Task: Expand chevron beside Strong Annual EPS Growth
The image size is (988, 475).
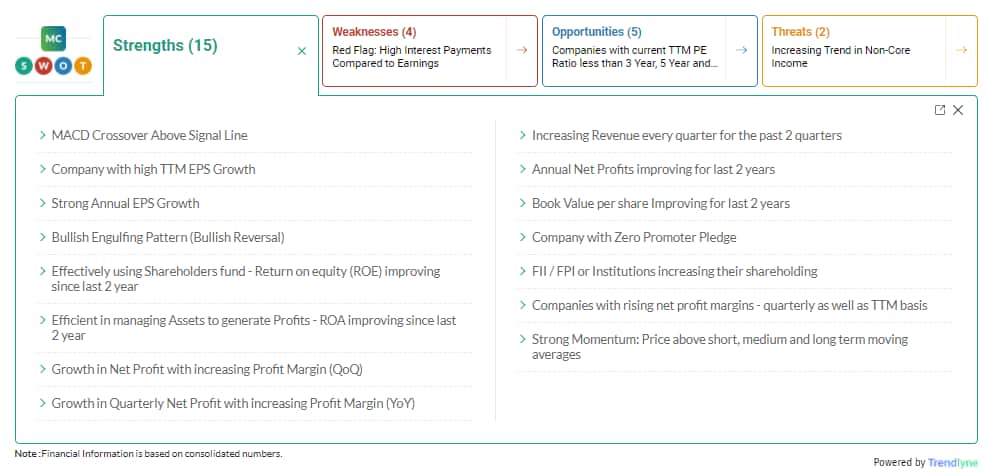Action: point(42,203)
